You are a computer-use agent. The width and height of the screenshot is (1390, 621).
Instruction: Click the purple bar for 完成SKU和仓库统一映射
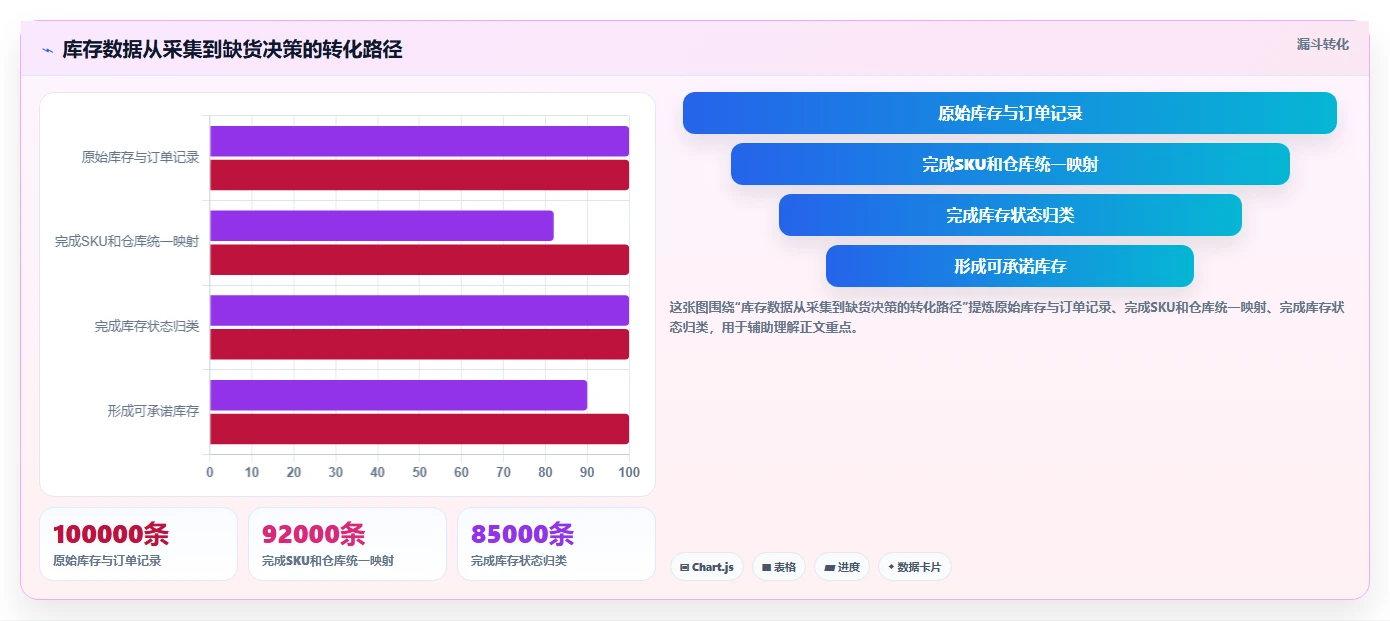pyautogui.click(x=381, y=226)
